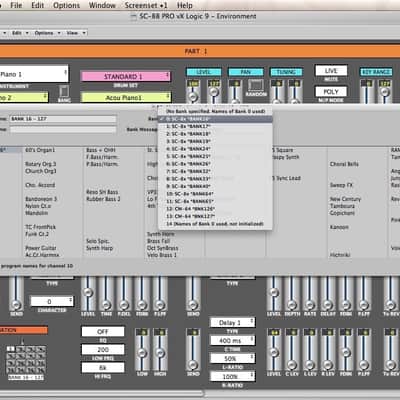Select program name New Century

click(x=345, y=199)
